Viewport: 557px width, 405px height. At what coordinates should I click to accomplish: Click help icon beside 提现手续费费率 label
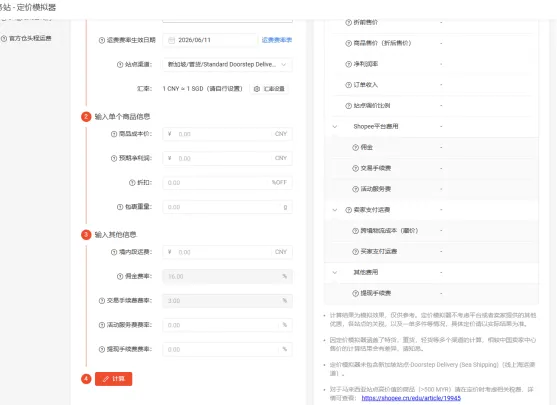[x=102, y=349]
